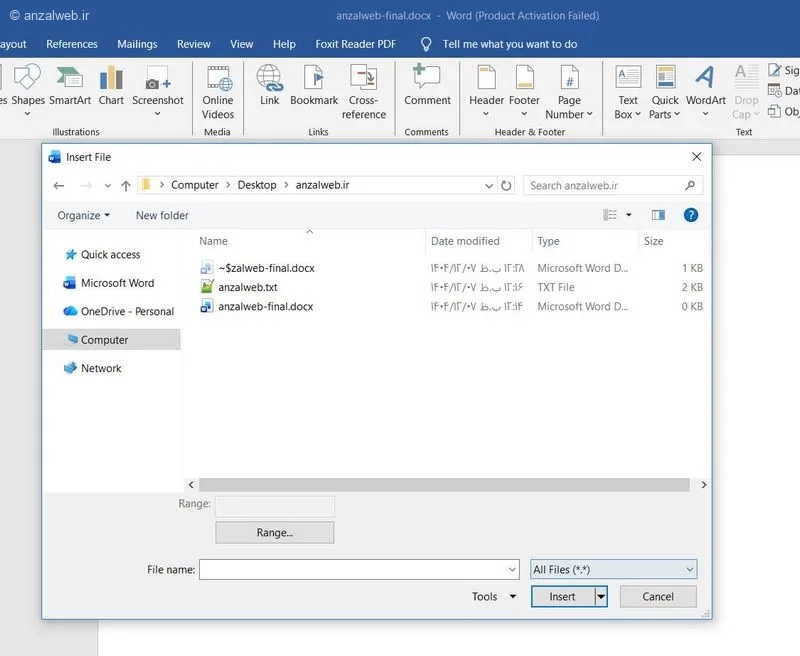Click the New folder button
Screen dimensions: 800x656
point(162,215)
